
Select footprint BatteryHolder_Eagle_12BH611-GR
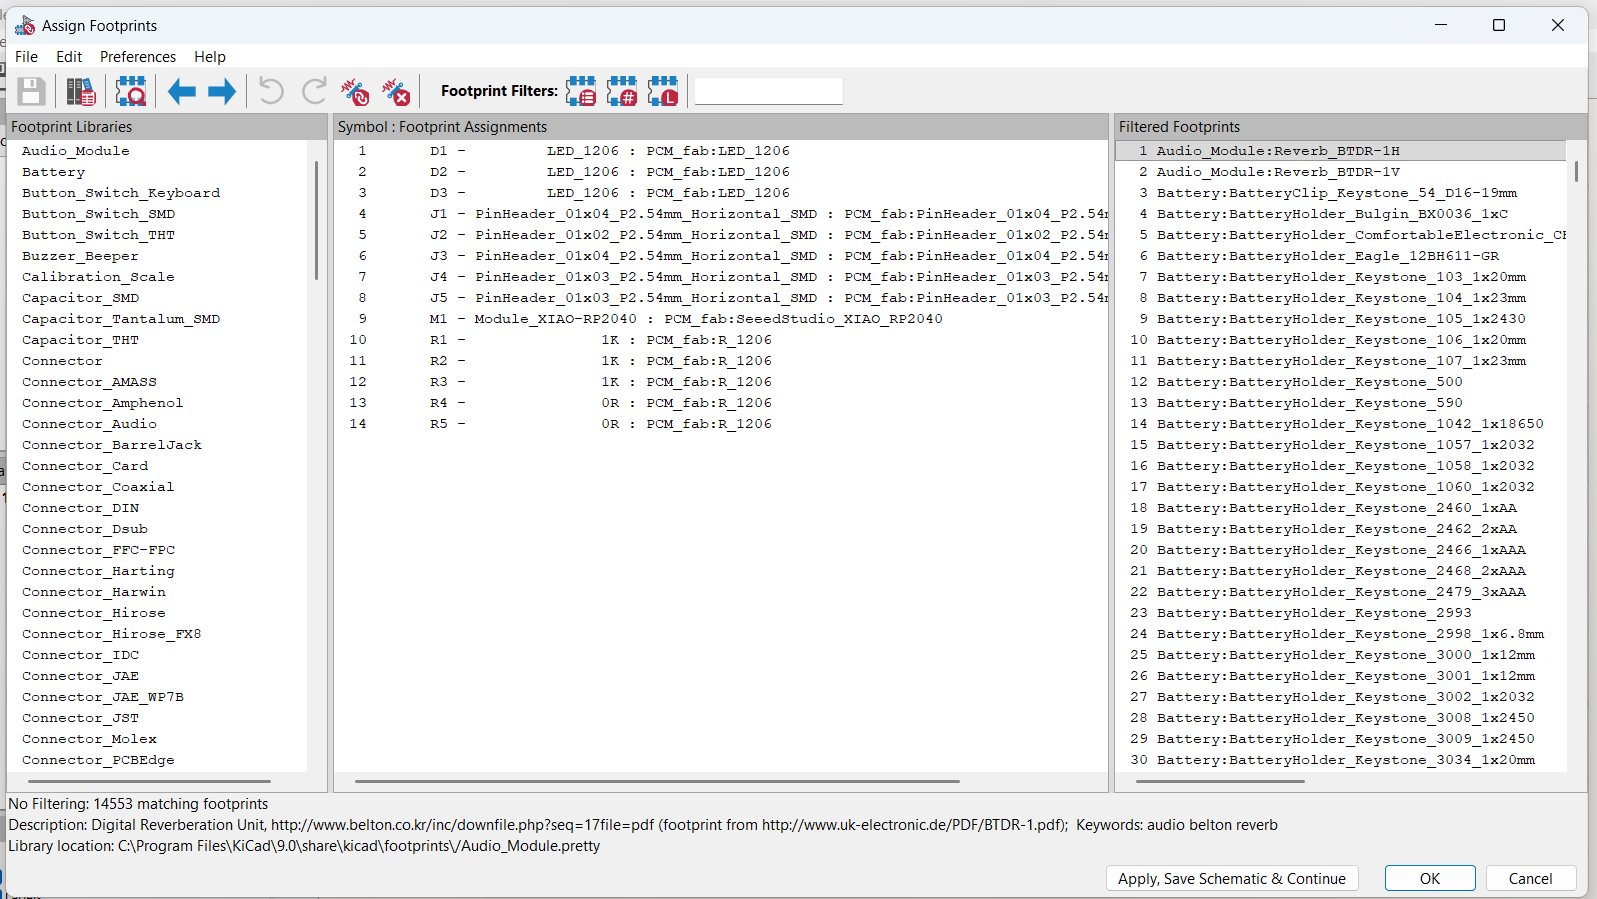click(x=1341, y=256)
